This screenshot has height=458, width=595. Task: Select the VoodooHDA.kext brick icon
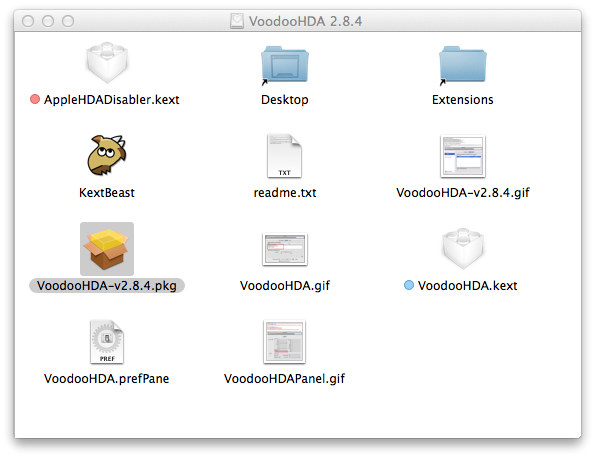pyautogui.click(x=463, y=249)
